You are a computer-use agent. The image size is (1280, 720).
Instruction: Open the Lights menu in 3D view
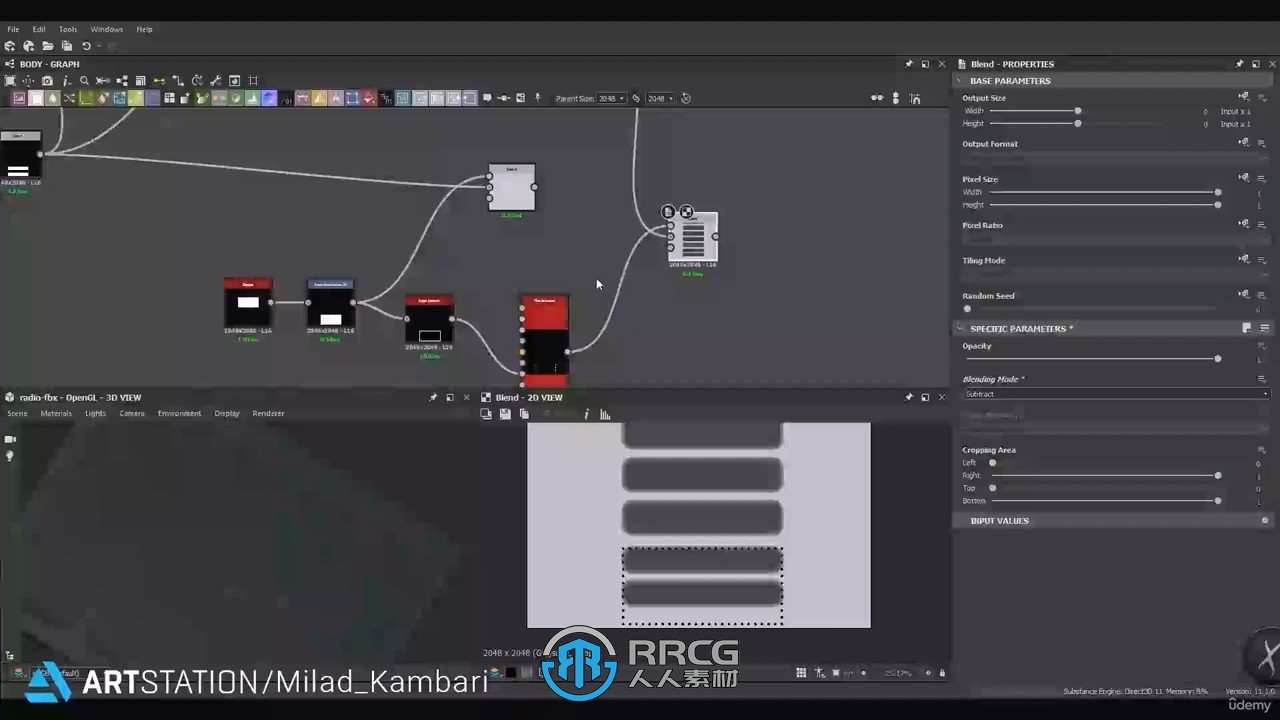pyautogui.click(x=95, y=413)
